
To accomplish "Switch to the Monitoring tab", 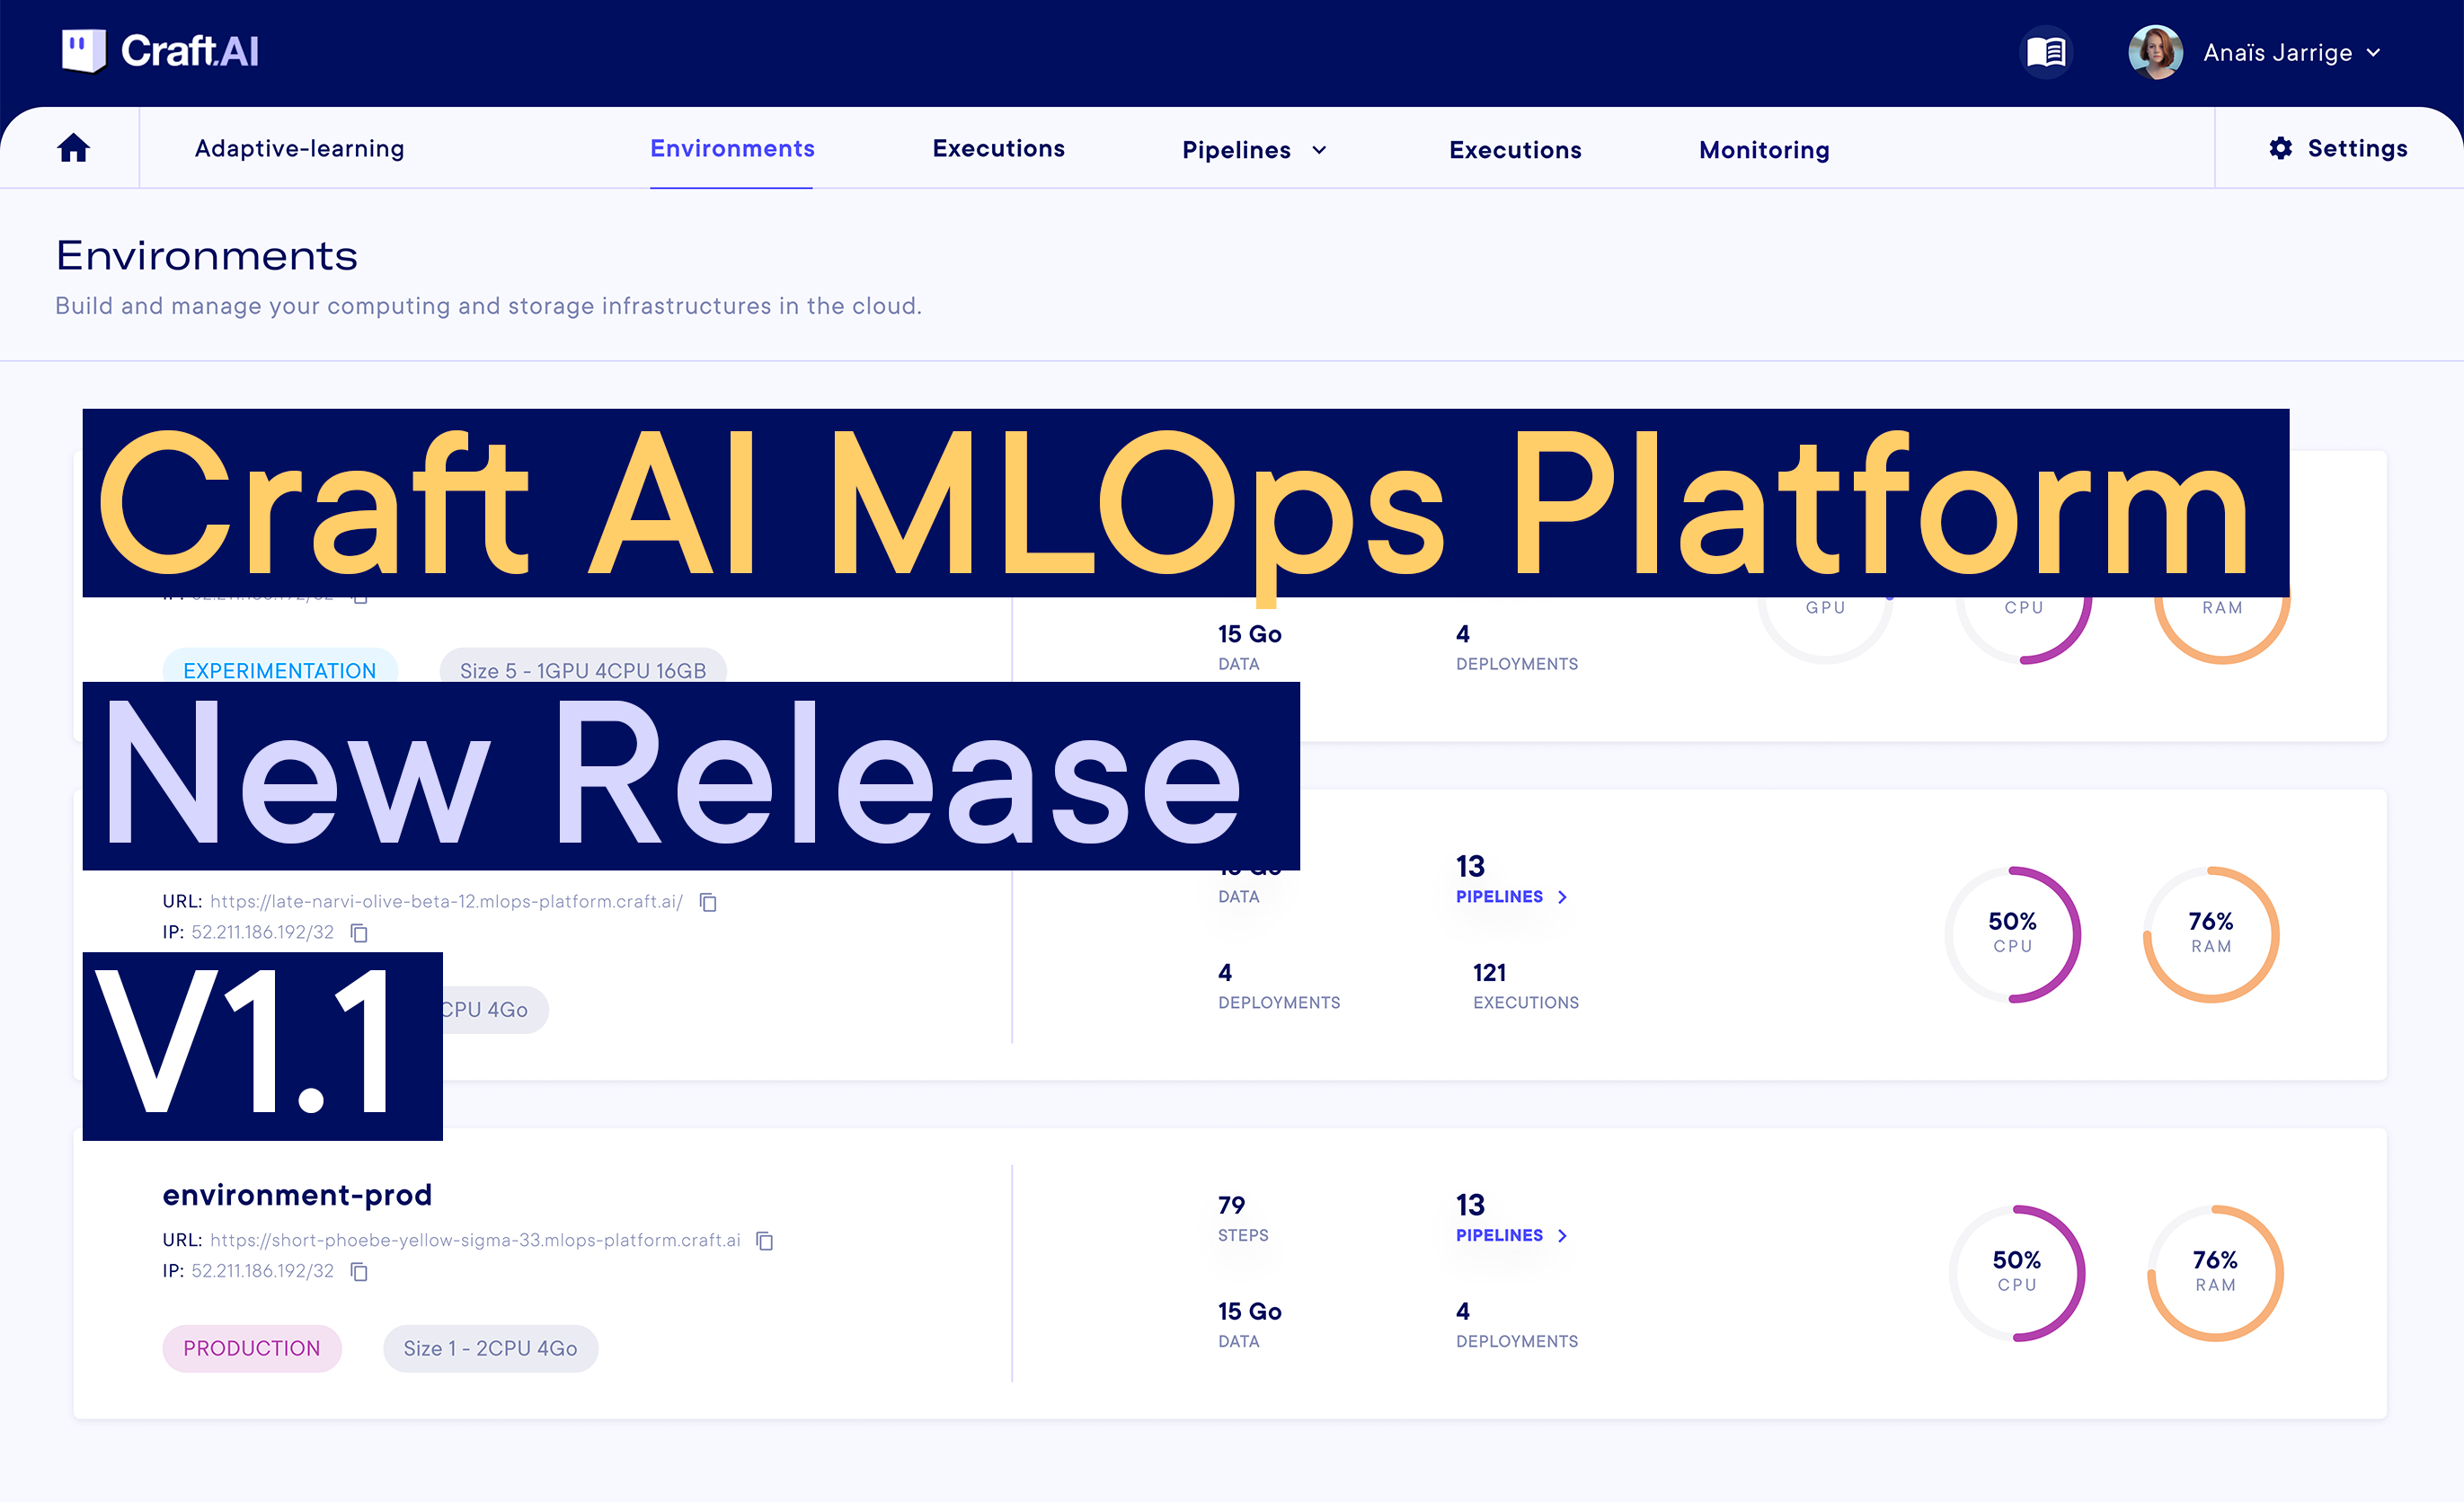I will point(1763,150).
